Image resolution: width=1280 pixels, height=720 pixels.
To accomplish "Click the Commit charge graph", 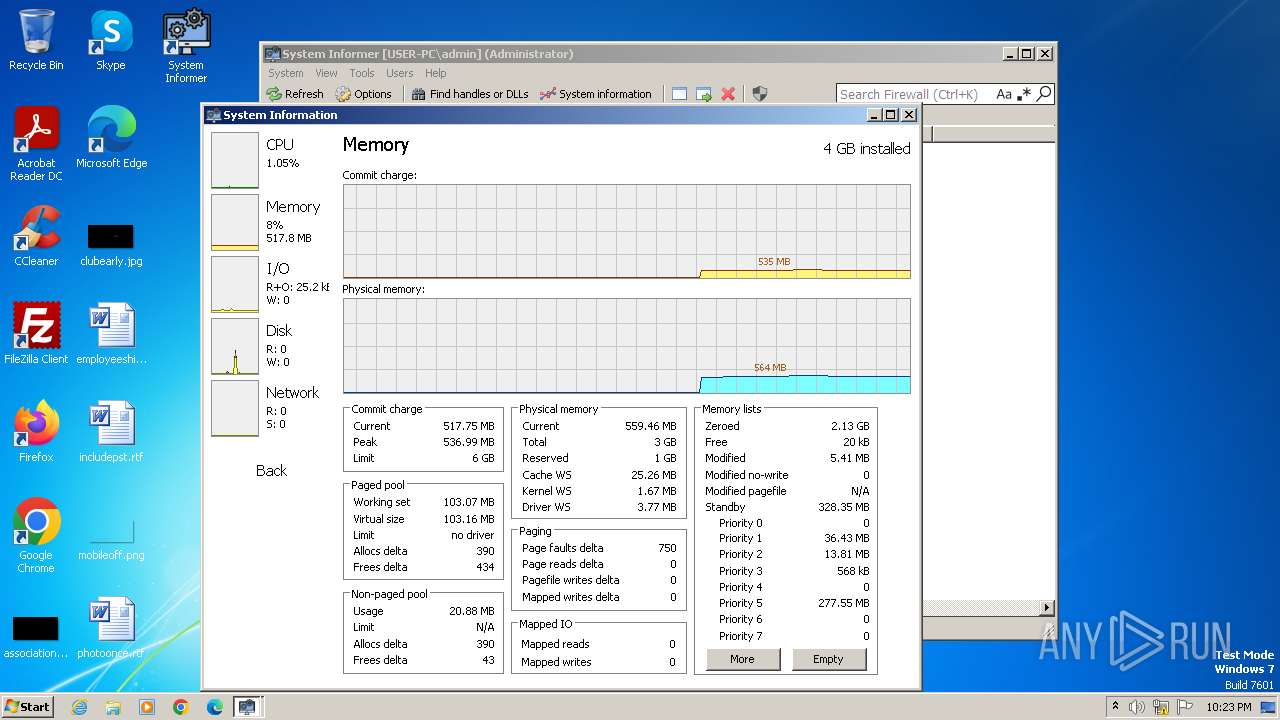I will tap(626, 231).
